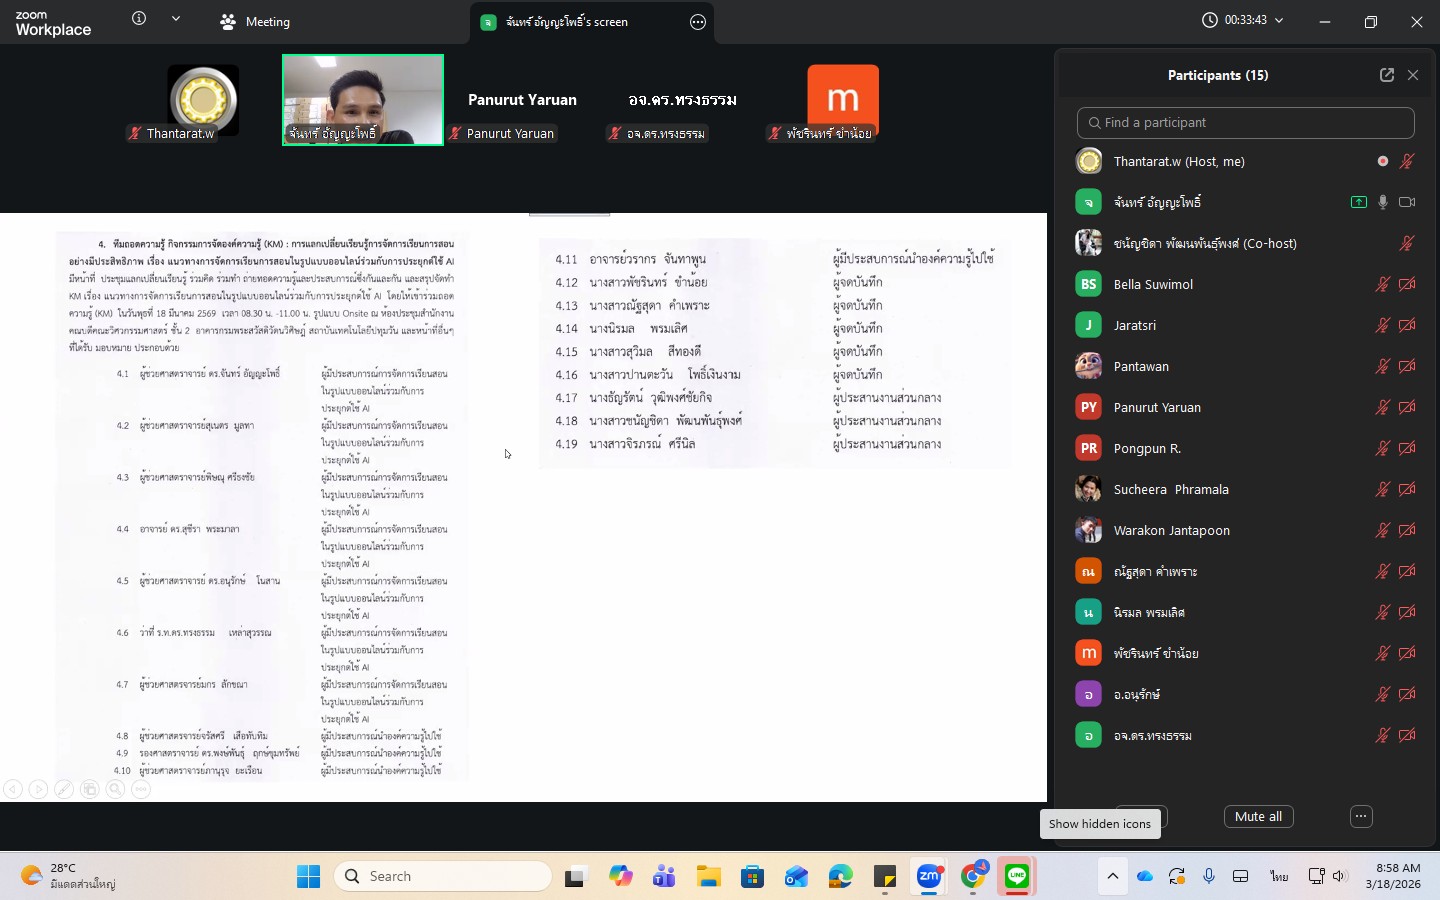1440x900 pixels.
Task: Open see-all-slides icon in slideshow controls
Action: (90, 789)
